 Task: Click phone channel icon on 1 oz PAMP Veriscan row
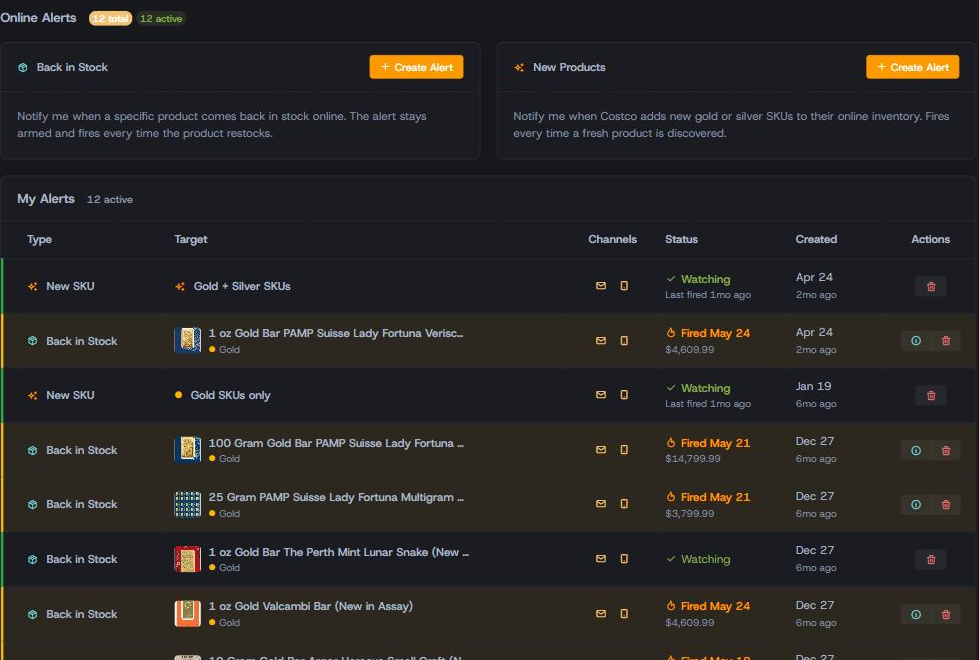click(624, 340)
